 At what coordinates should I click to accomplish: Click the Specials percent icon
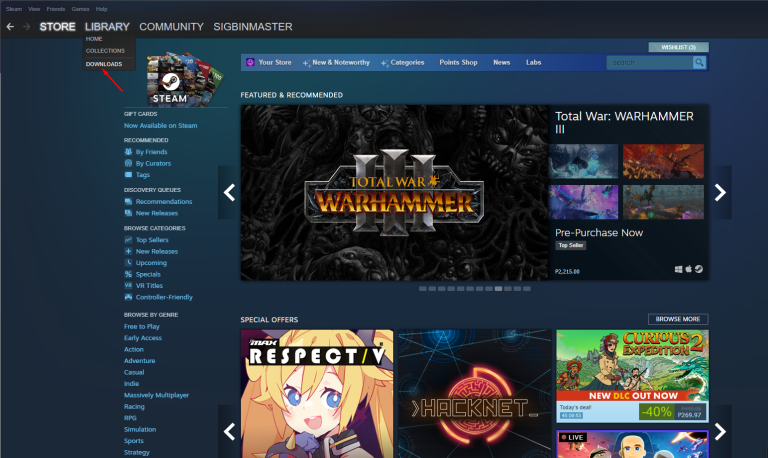tap(128, 274)
